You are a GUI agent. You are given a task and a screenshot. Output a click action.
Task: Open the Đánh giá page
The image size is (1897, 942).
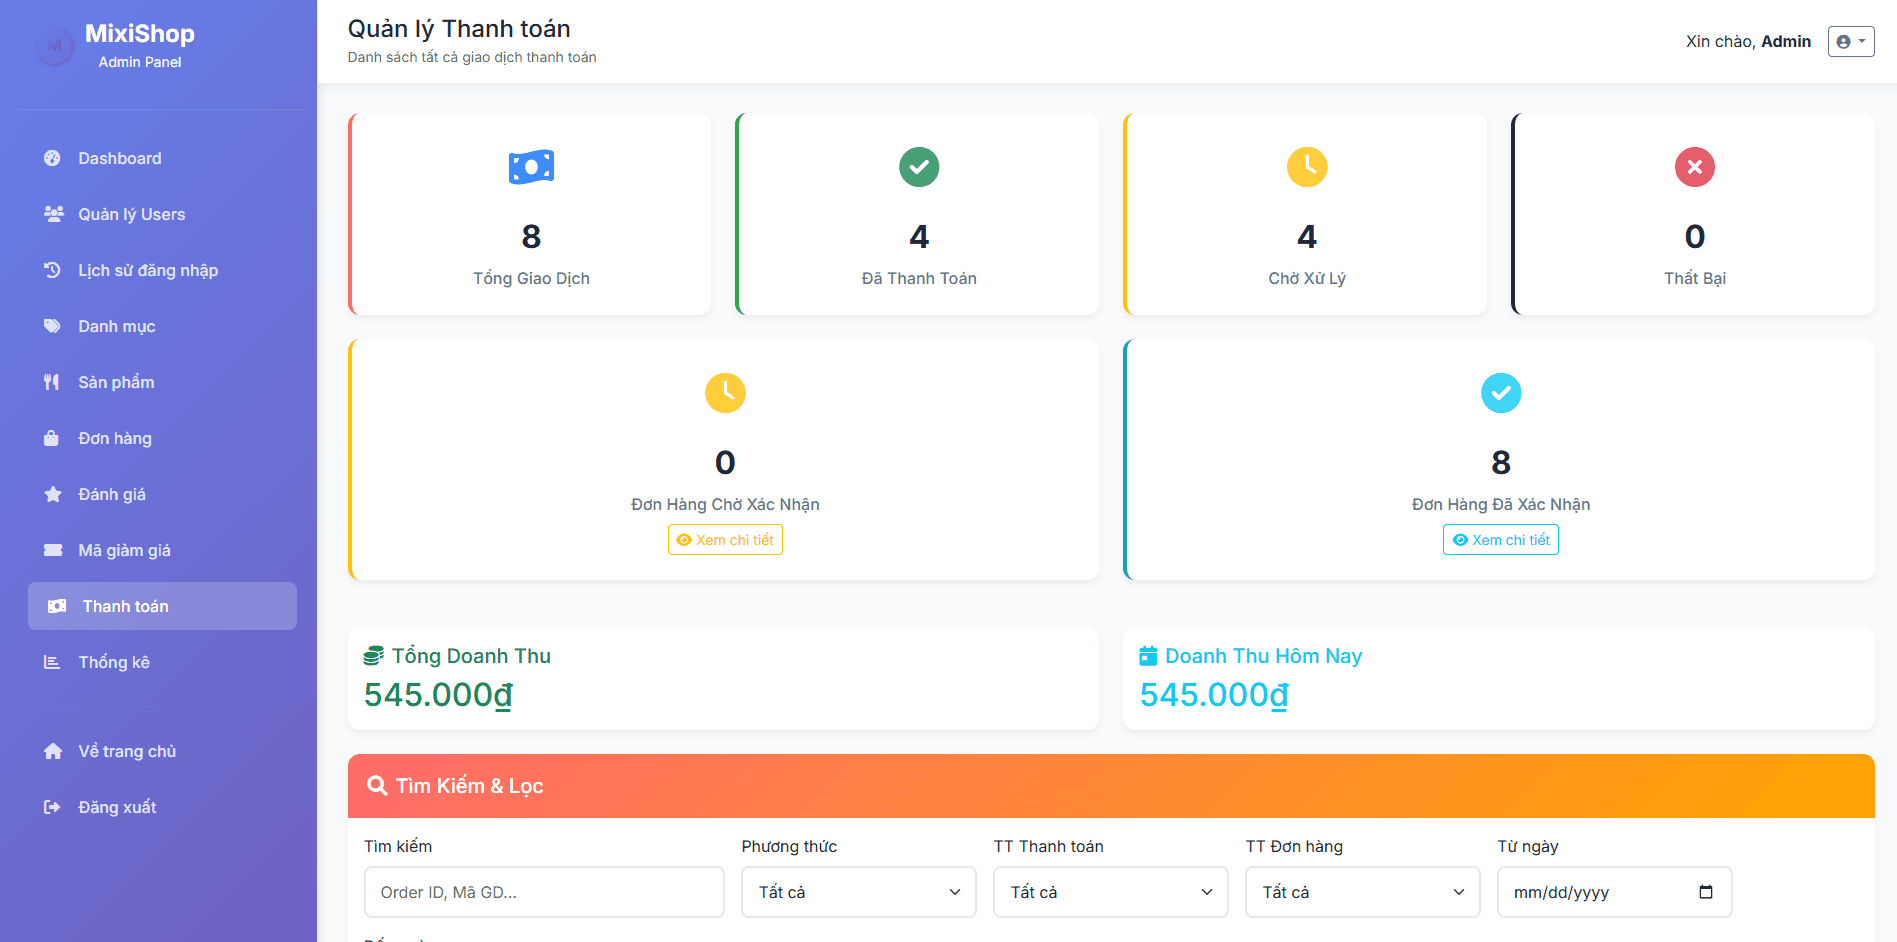click(162, 494)
